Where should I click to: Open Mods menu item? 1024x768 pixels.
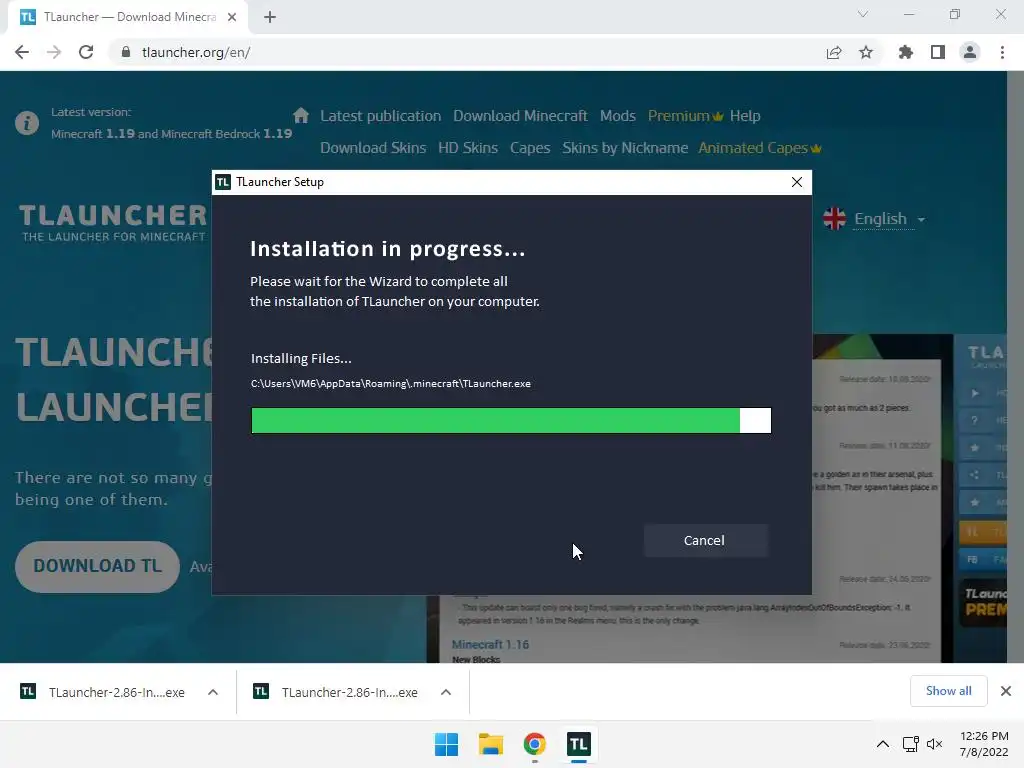pyautogui.click(x=618, y=116)
